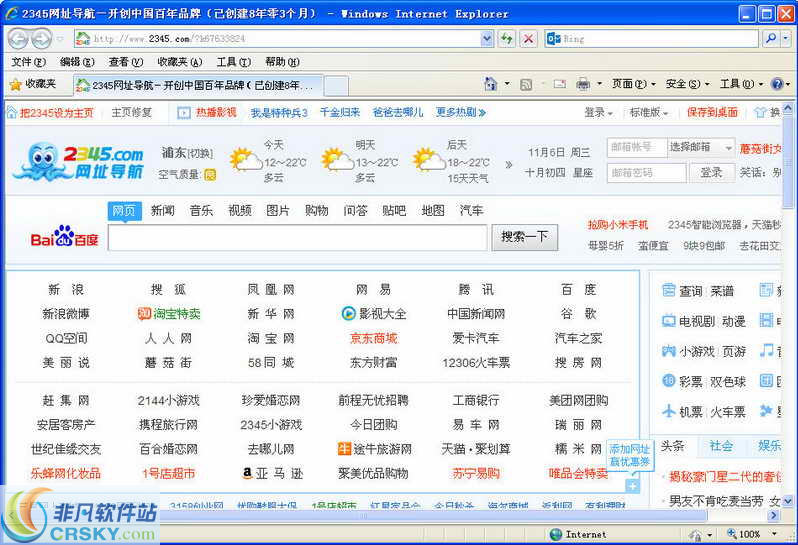Click the vertical scrollbar down arrow

point(788,501)
